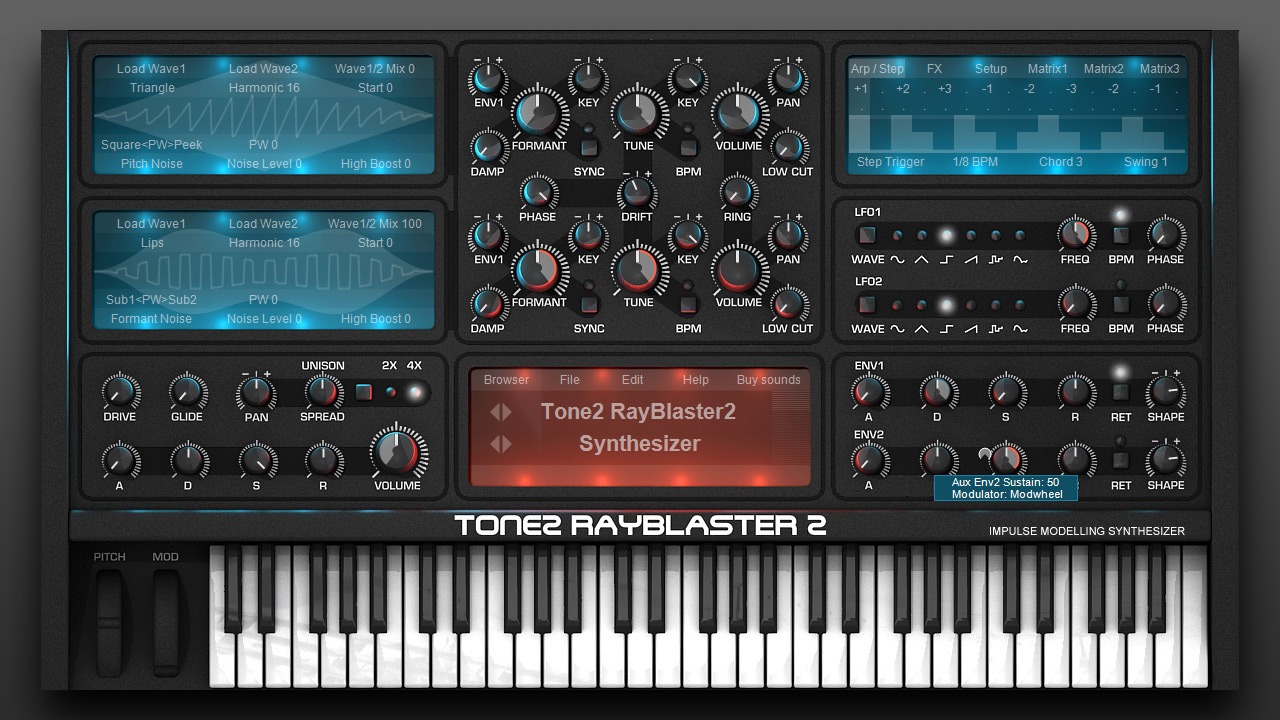Click the PITCH wheel
Screen dimensions: 1280x720
110,621
